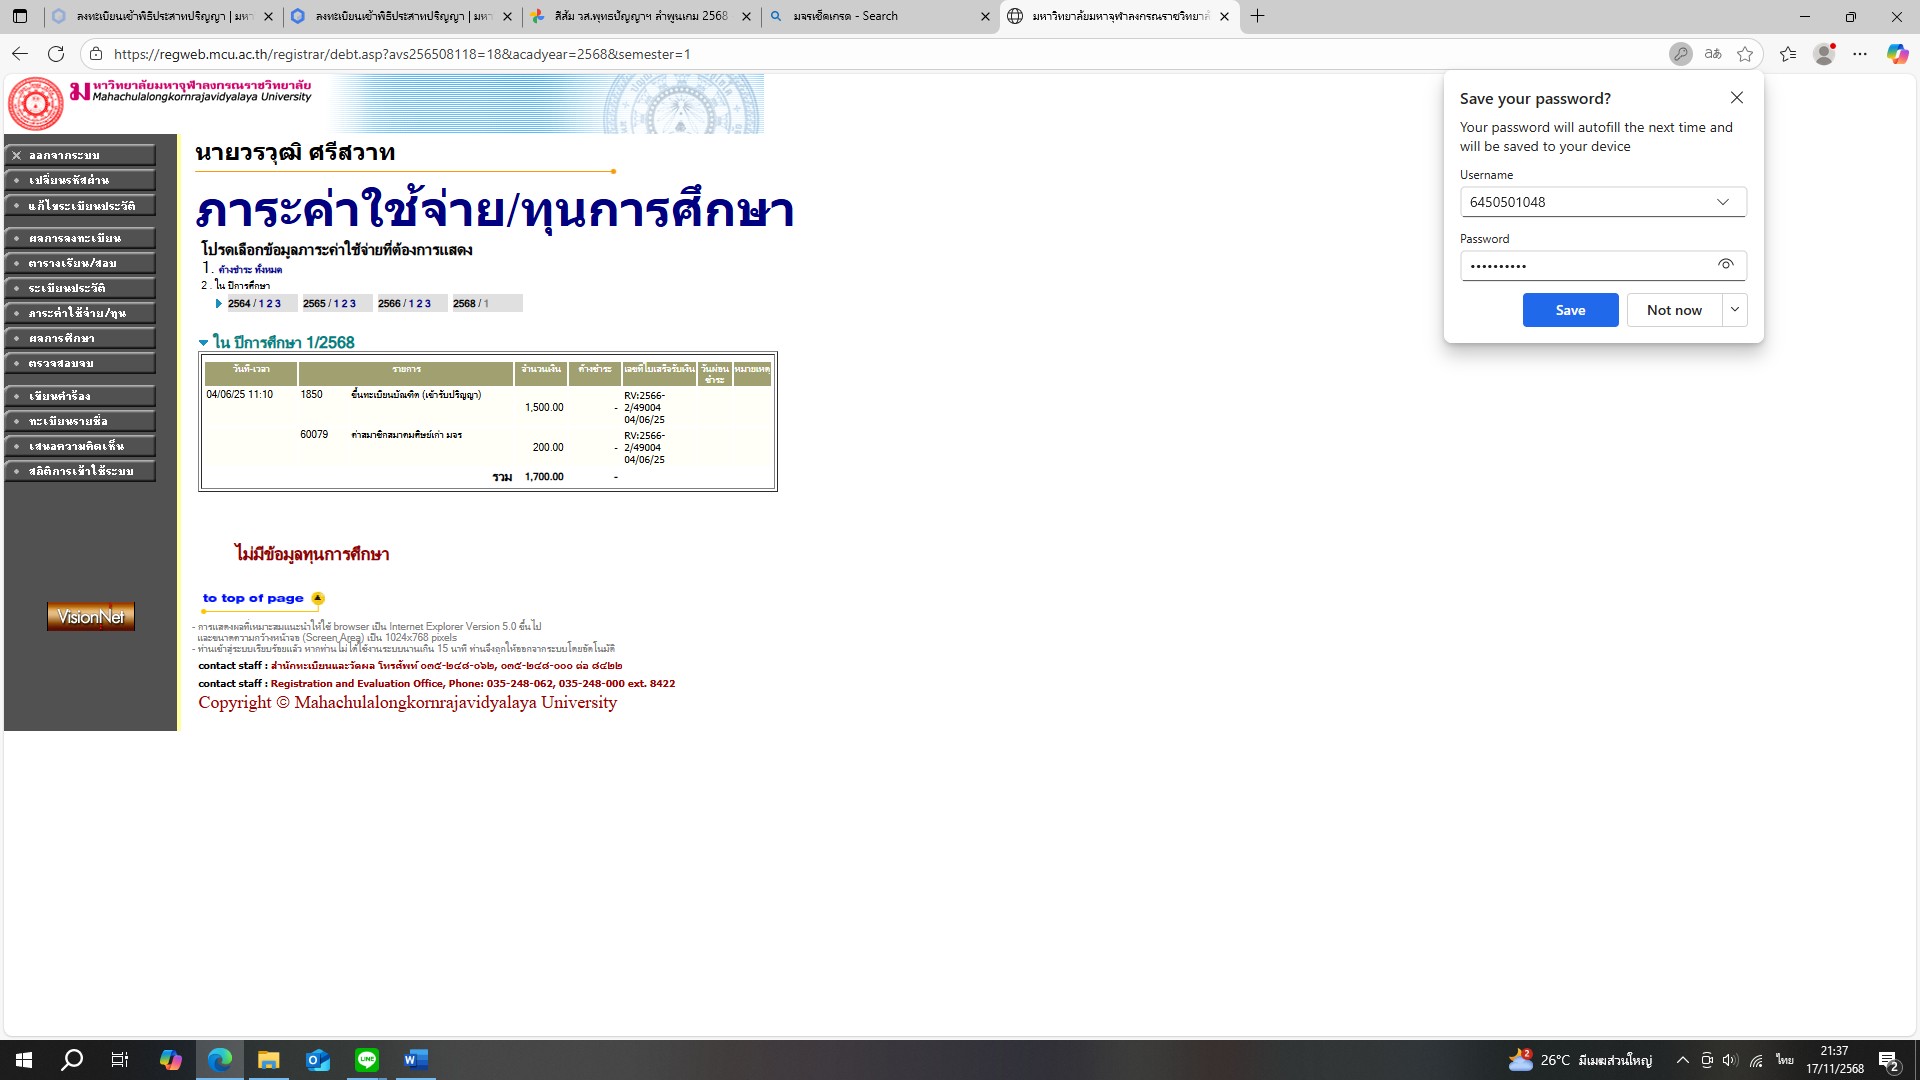Click the to top of page link
This screenshot has height=1080, width=1920.
(x=253, y=598)
